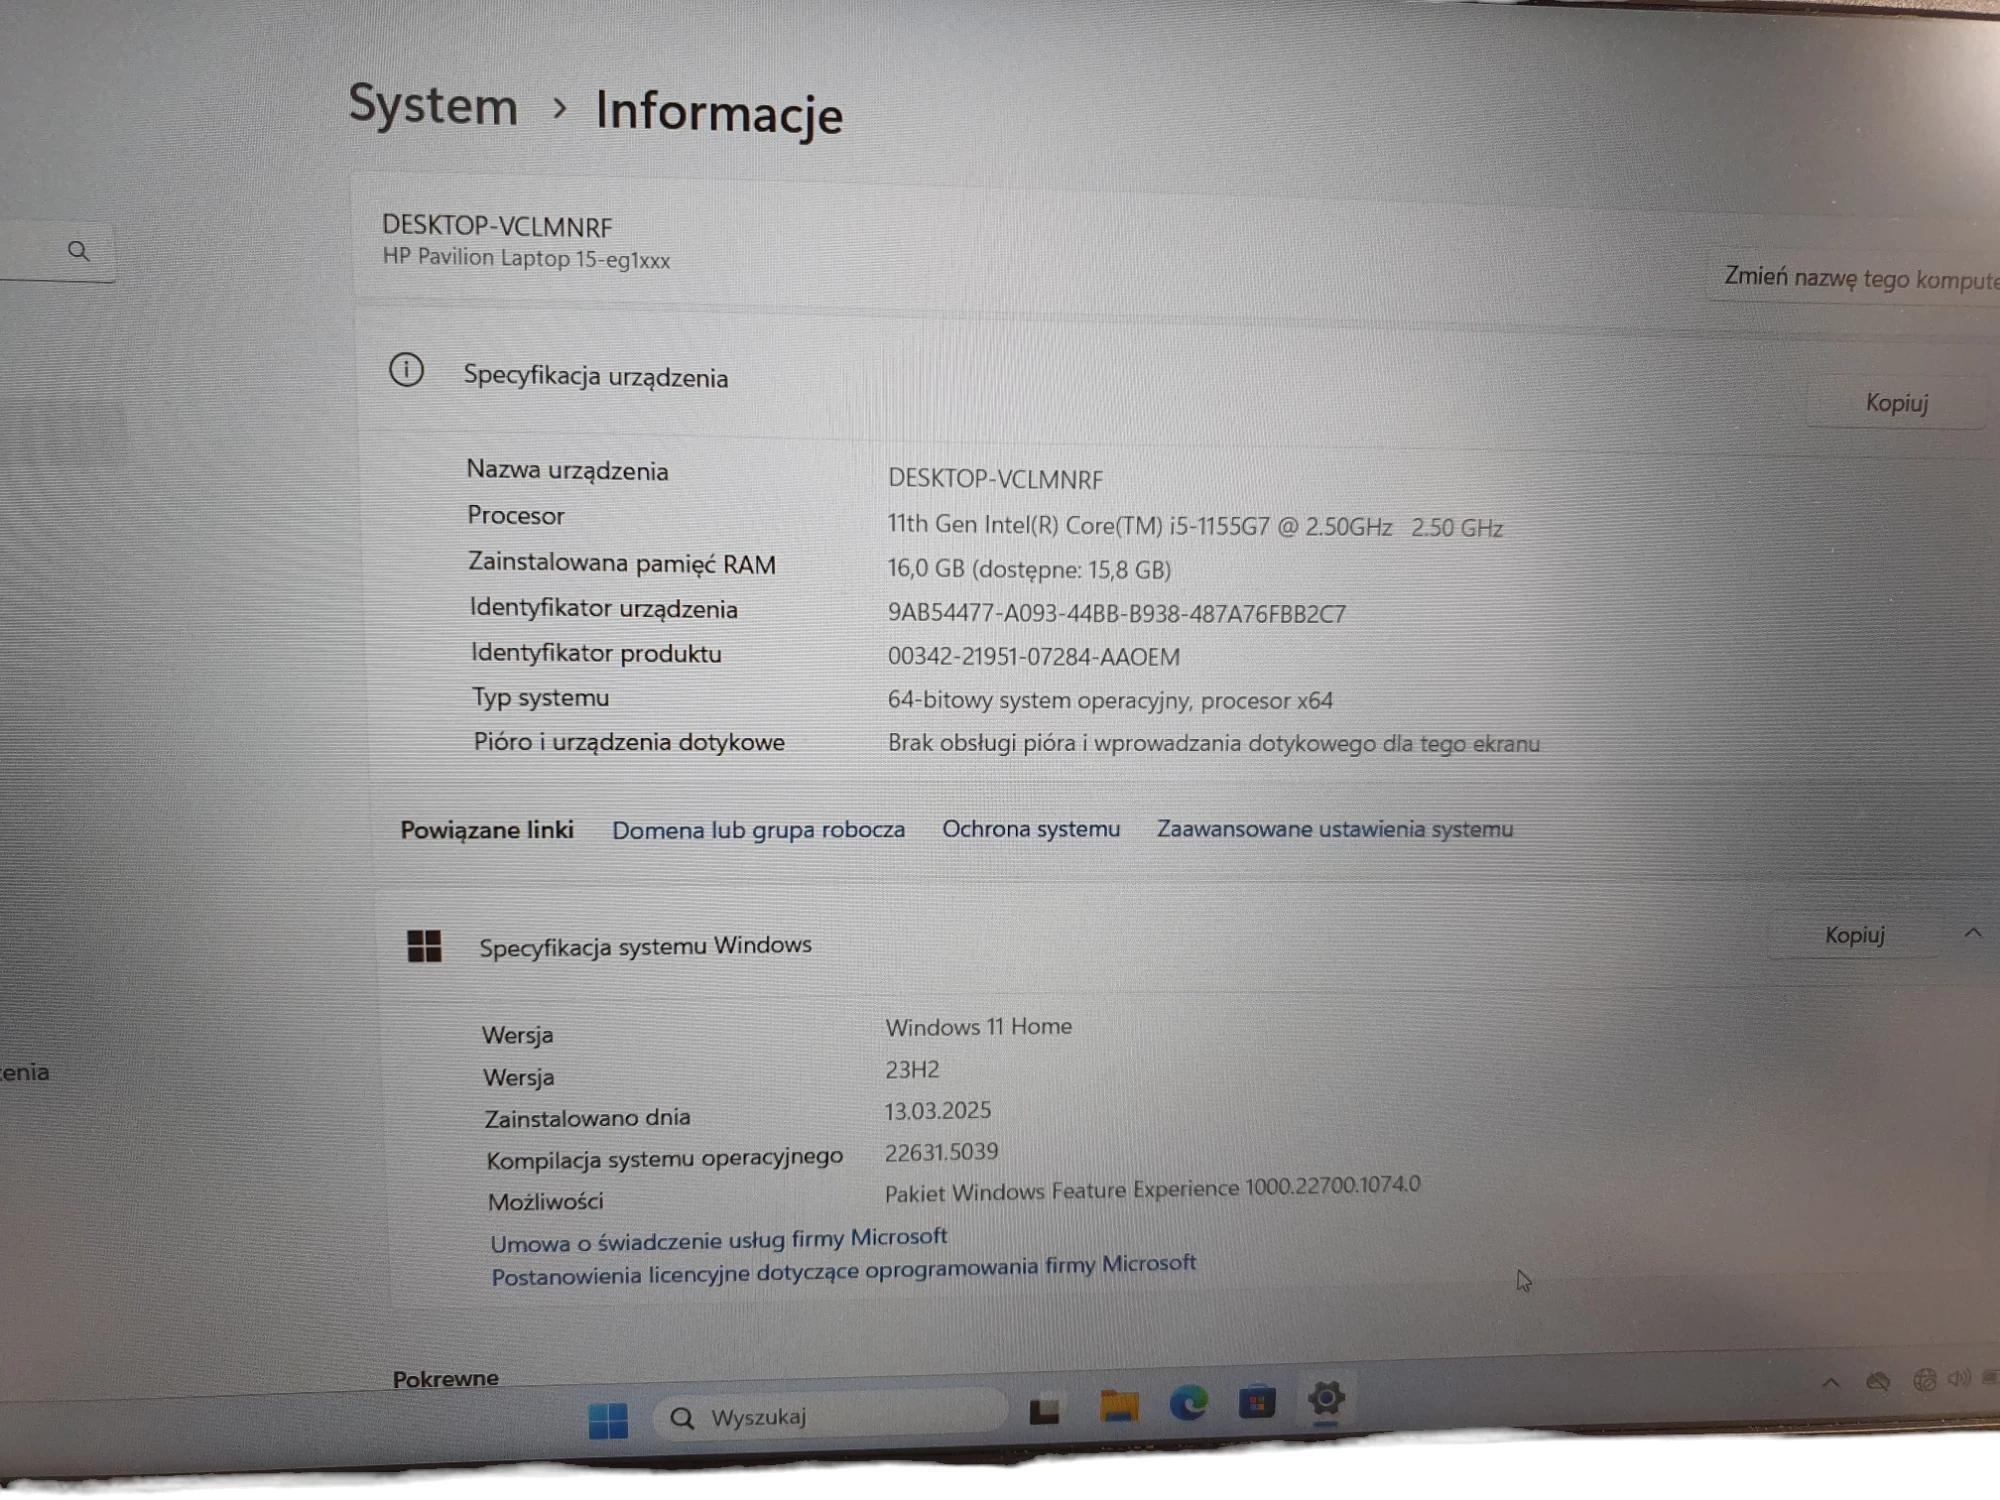Open Postanowienia licencyjne dotyczące oprogramowania link
The image size is (2000, 1500).
(843, 1271)
